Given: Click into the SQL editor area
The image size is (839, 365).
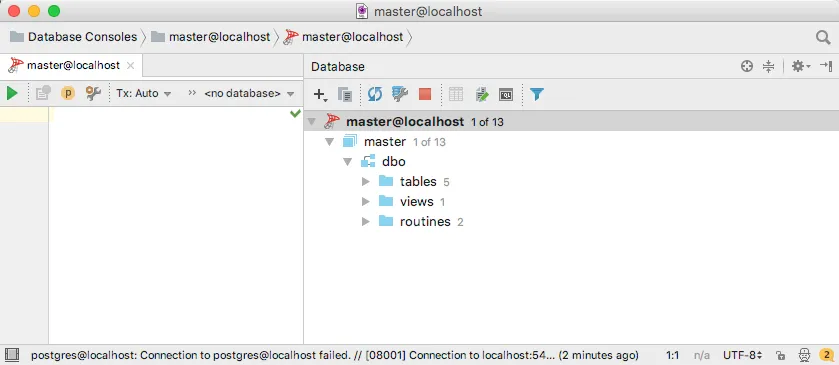Looking at the screenshot, I should click(x=176, y=225).
